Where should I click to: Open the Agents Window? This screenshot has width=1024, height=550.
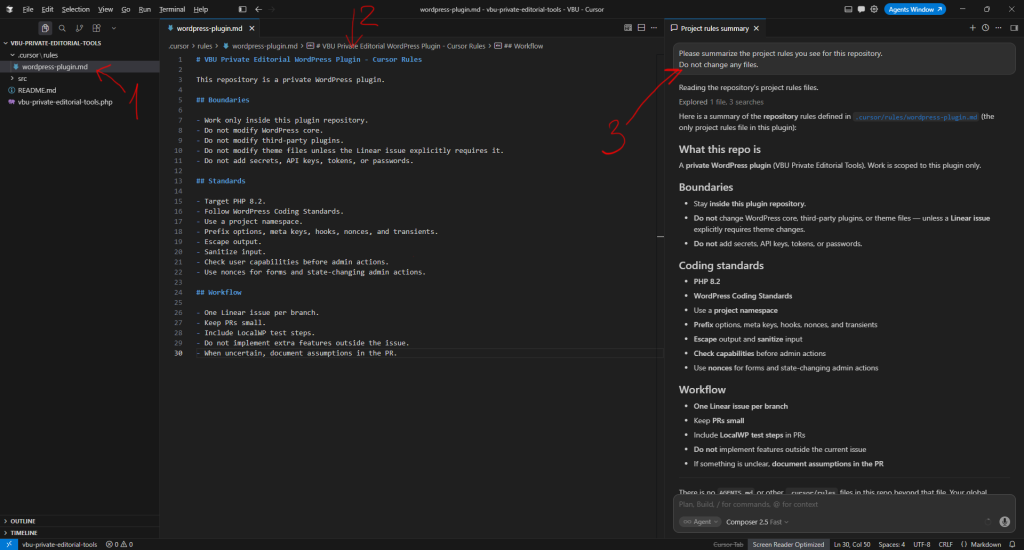tap(915, 9)
